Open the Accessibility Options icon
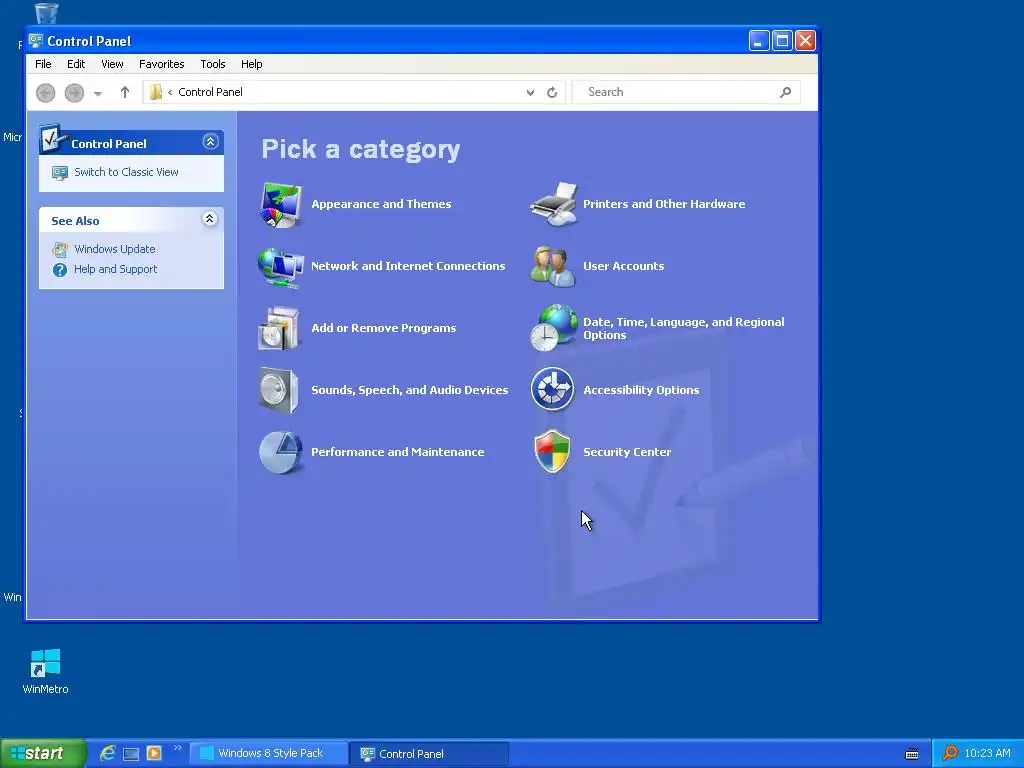The width and height of the screenshot is (1024, 768). [552, 390]
